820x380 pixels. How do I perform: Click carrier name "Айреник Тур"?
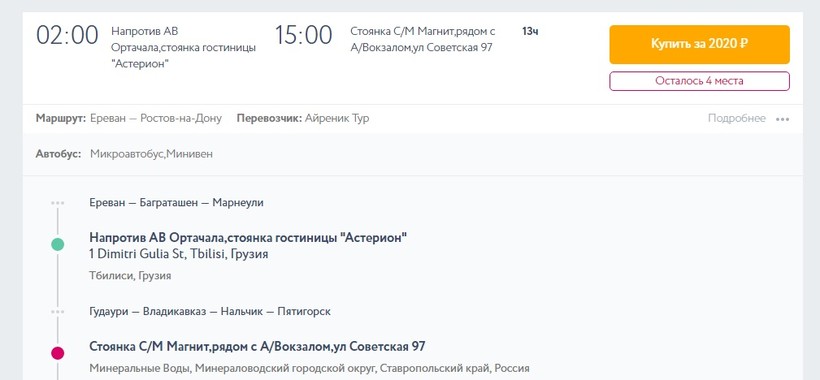click(x=337, y=118)
